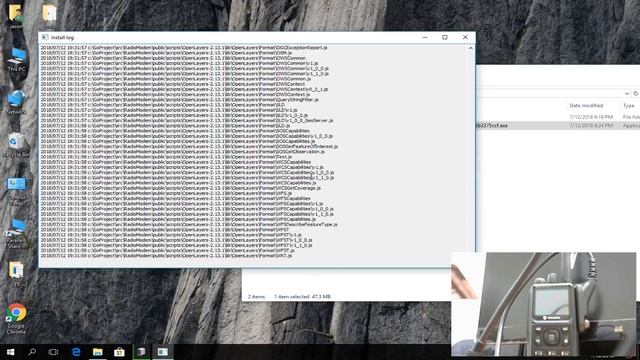Click scroll-up arrow in install log

point(471,48)
